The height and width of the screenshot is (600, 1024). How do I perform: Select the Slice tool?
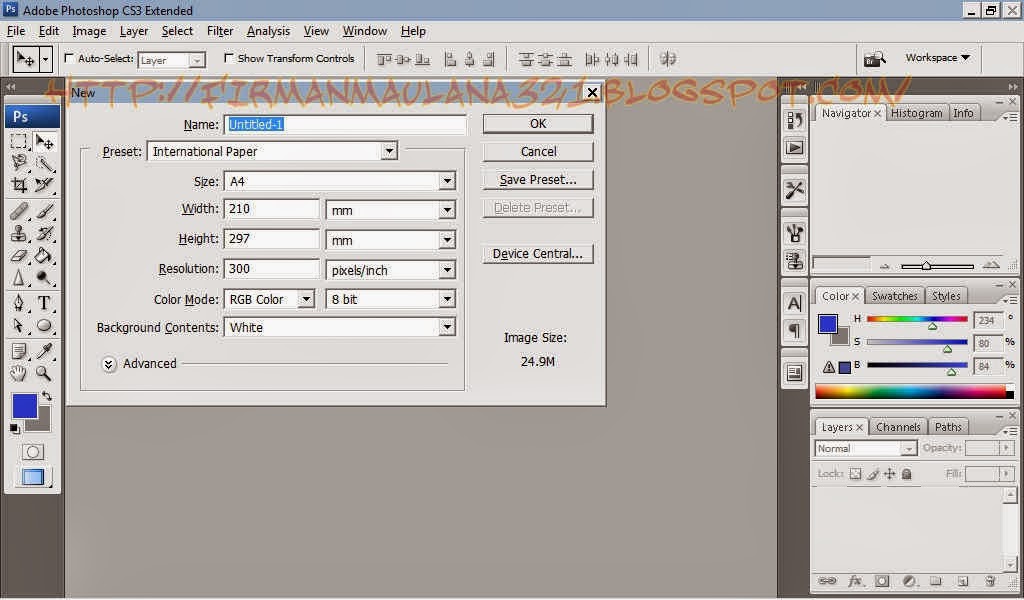[44, 185]
